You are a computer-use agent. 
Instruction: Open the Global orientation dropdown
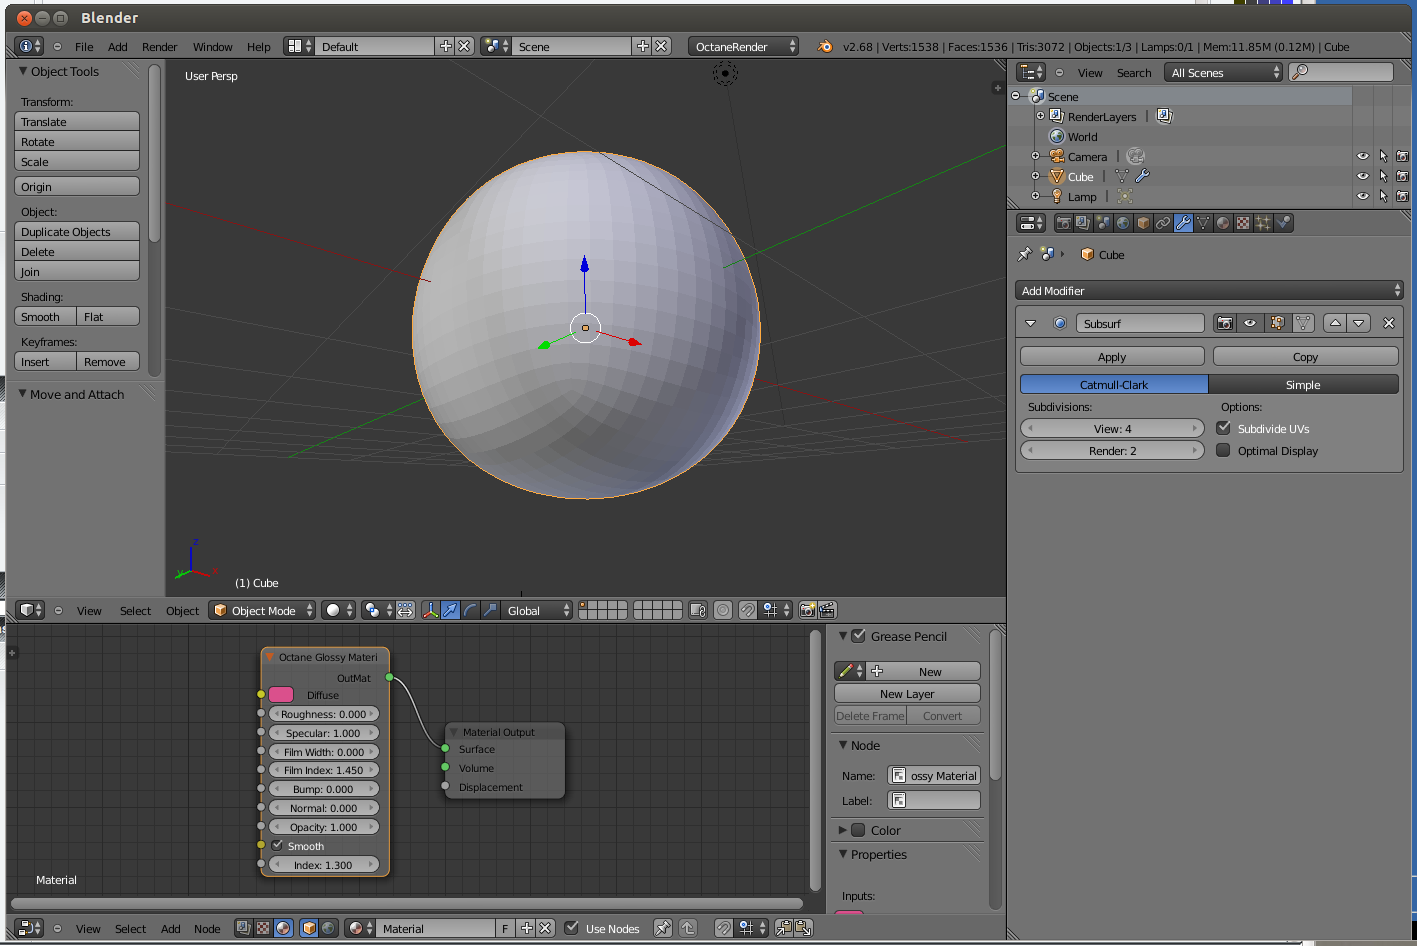pos(537,610)
